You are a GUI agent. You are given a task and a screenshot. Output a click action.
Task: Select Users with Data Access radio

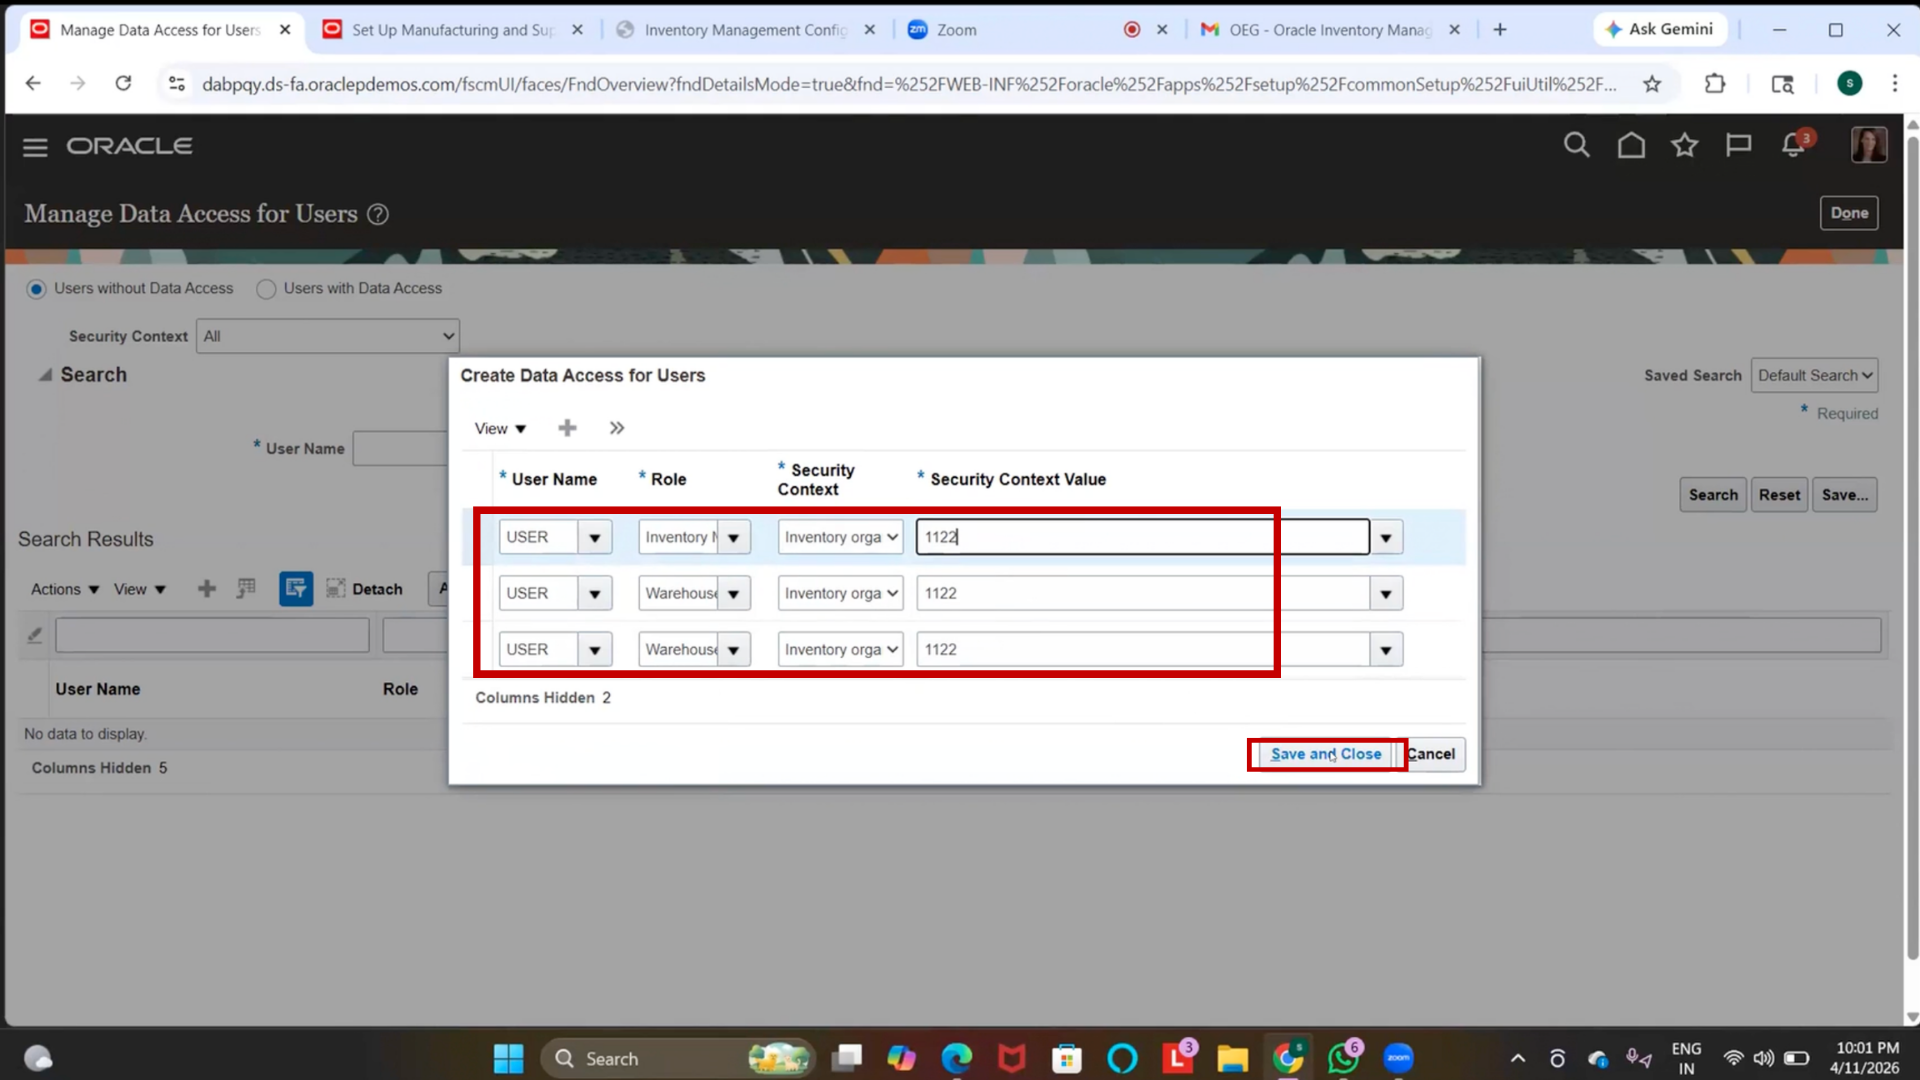pos(266,289)
